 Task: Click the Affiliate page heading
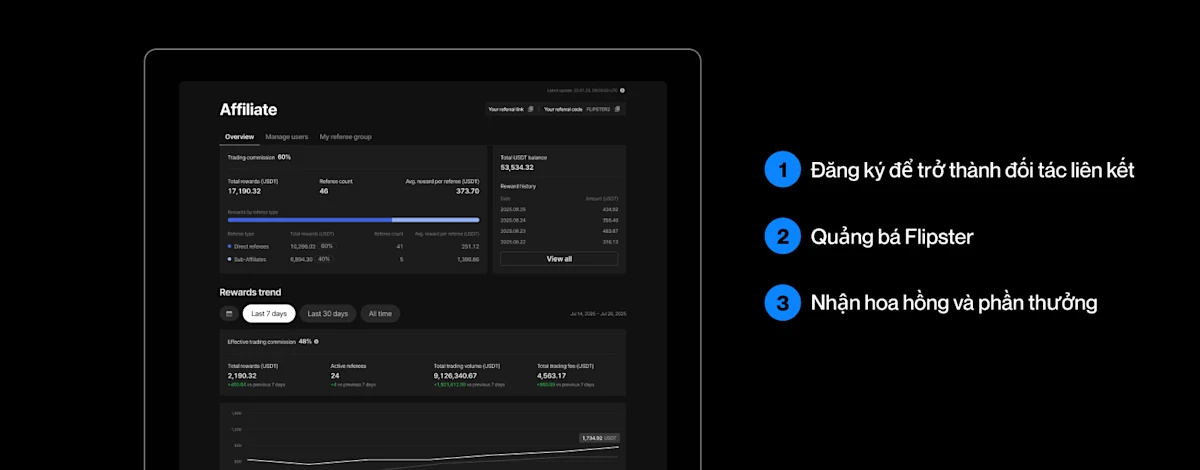248,110
